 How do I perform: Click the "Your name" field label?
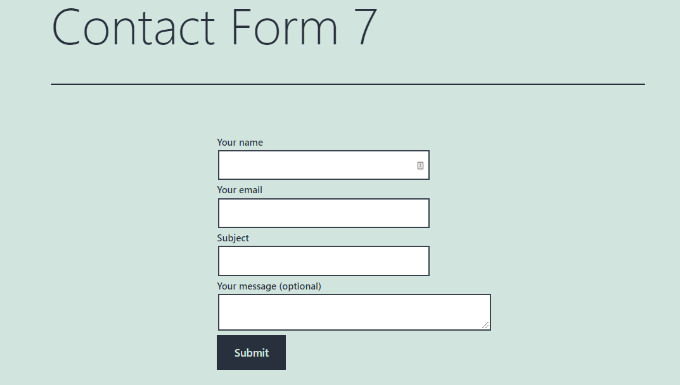tap(240, 142)
